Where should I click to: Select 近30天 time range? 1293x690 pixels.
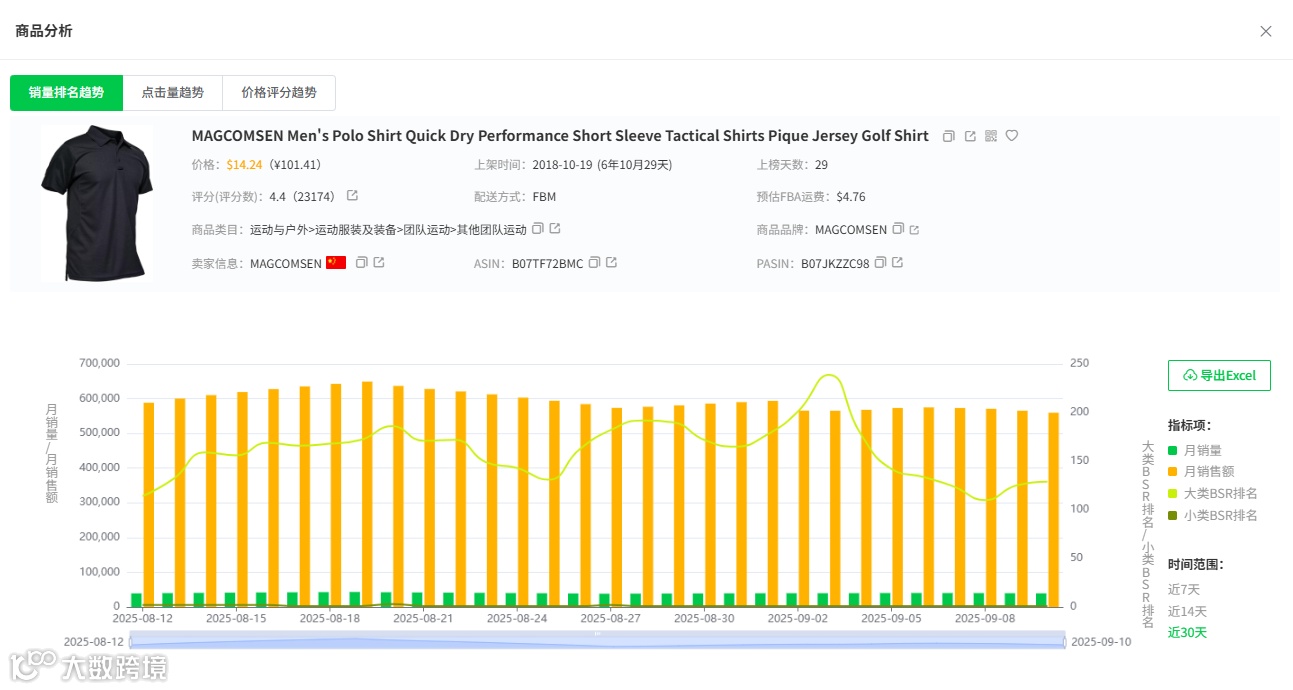click(1187, 632)
